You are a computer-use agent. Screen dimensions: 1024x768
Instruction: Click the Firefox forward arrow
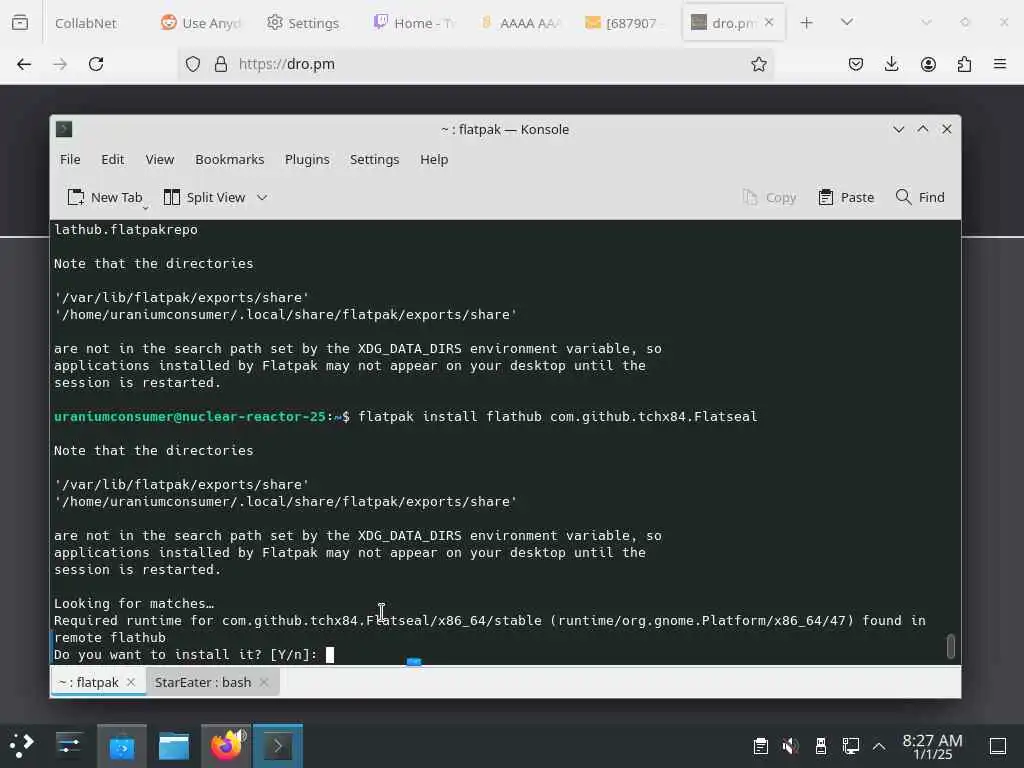pos(59,64)
